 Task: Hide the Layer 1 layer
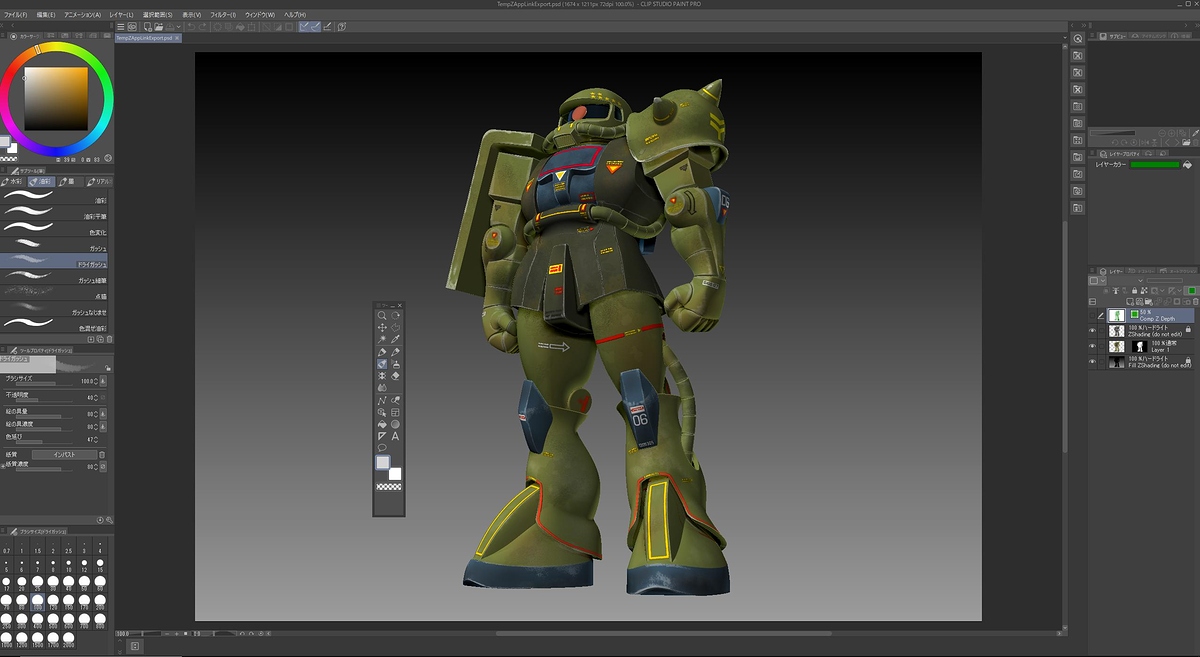pos(1092,346)
